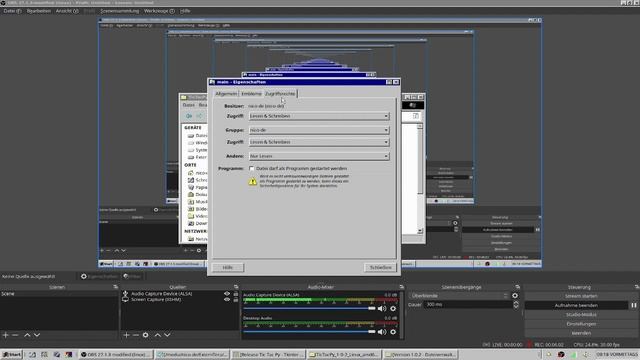
Task: Open the Start button on taskbar
Action: 11,354
